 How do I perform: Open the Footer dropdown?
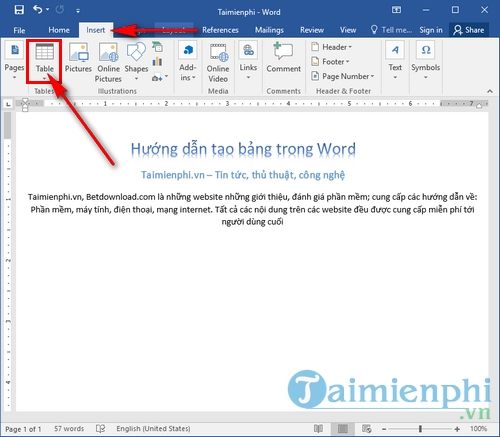[330, 62]
